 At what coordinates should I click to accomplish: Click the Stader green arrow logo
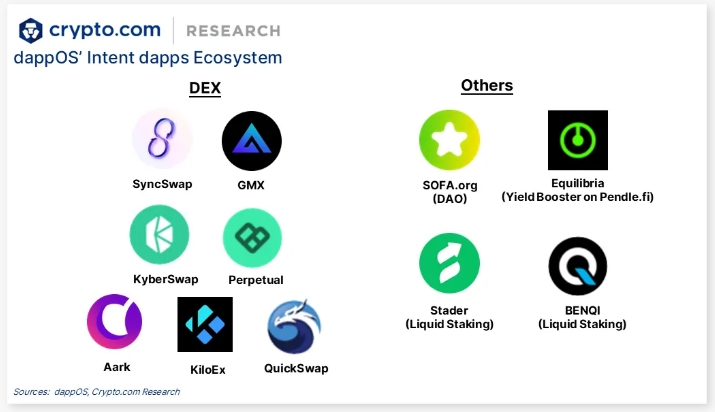coord(450,263)
